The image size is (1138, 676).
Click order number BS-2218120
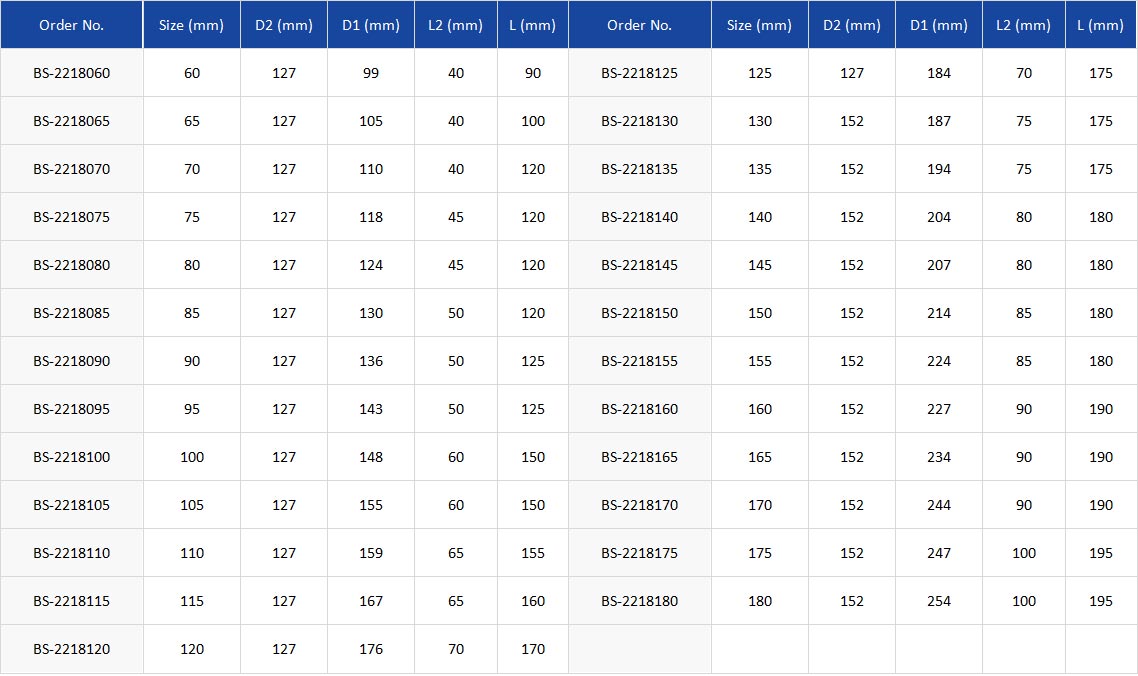point(71,649)
